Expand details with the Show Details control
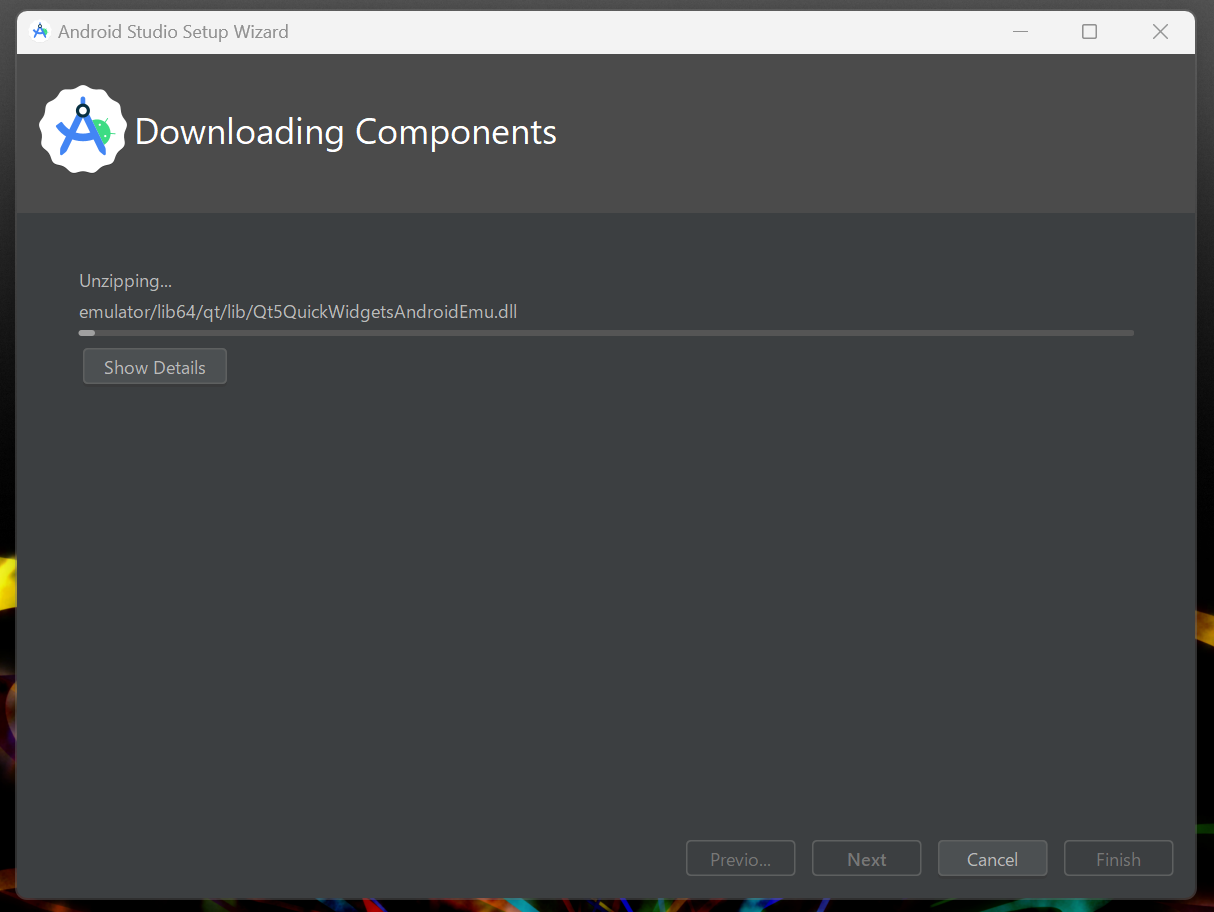The width and height of the screenshot is (1214, 912). 154,366
